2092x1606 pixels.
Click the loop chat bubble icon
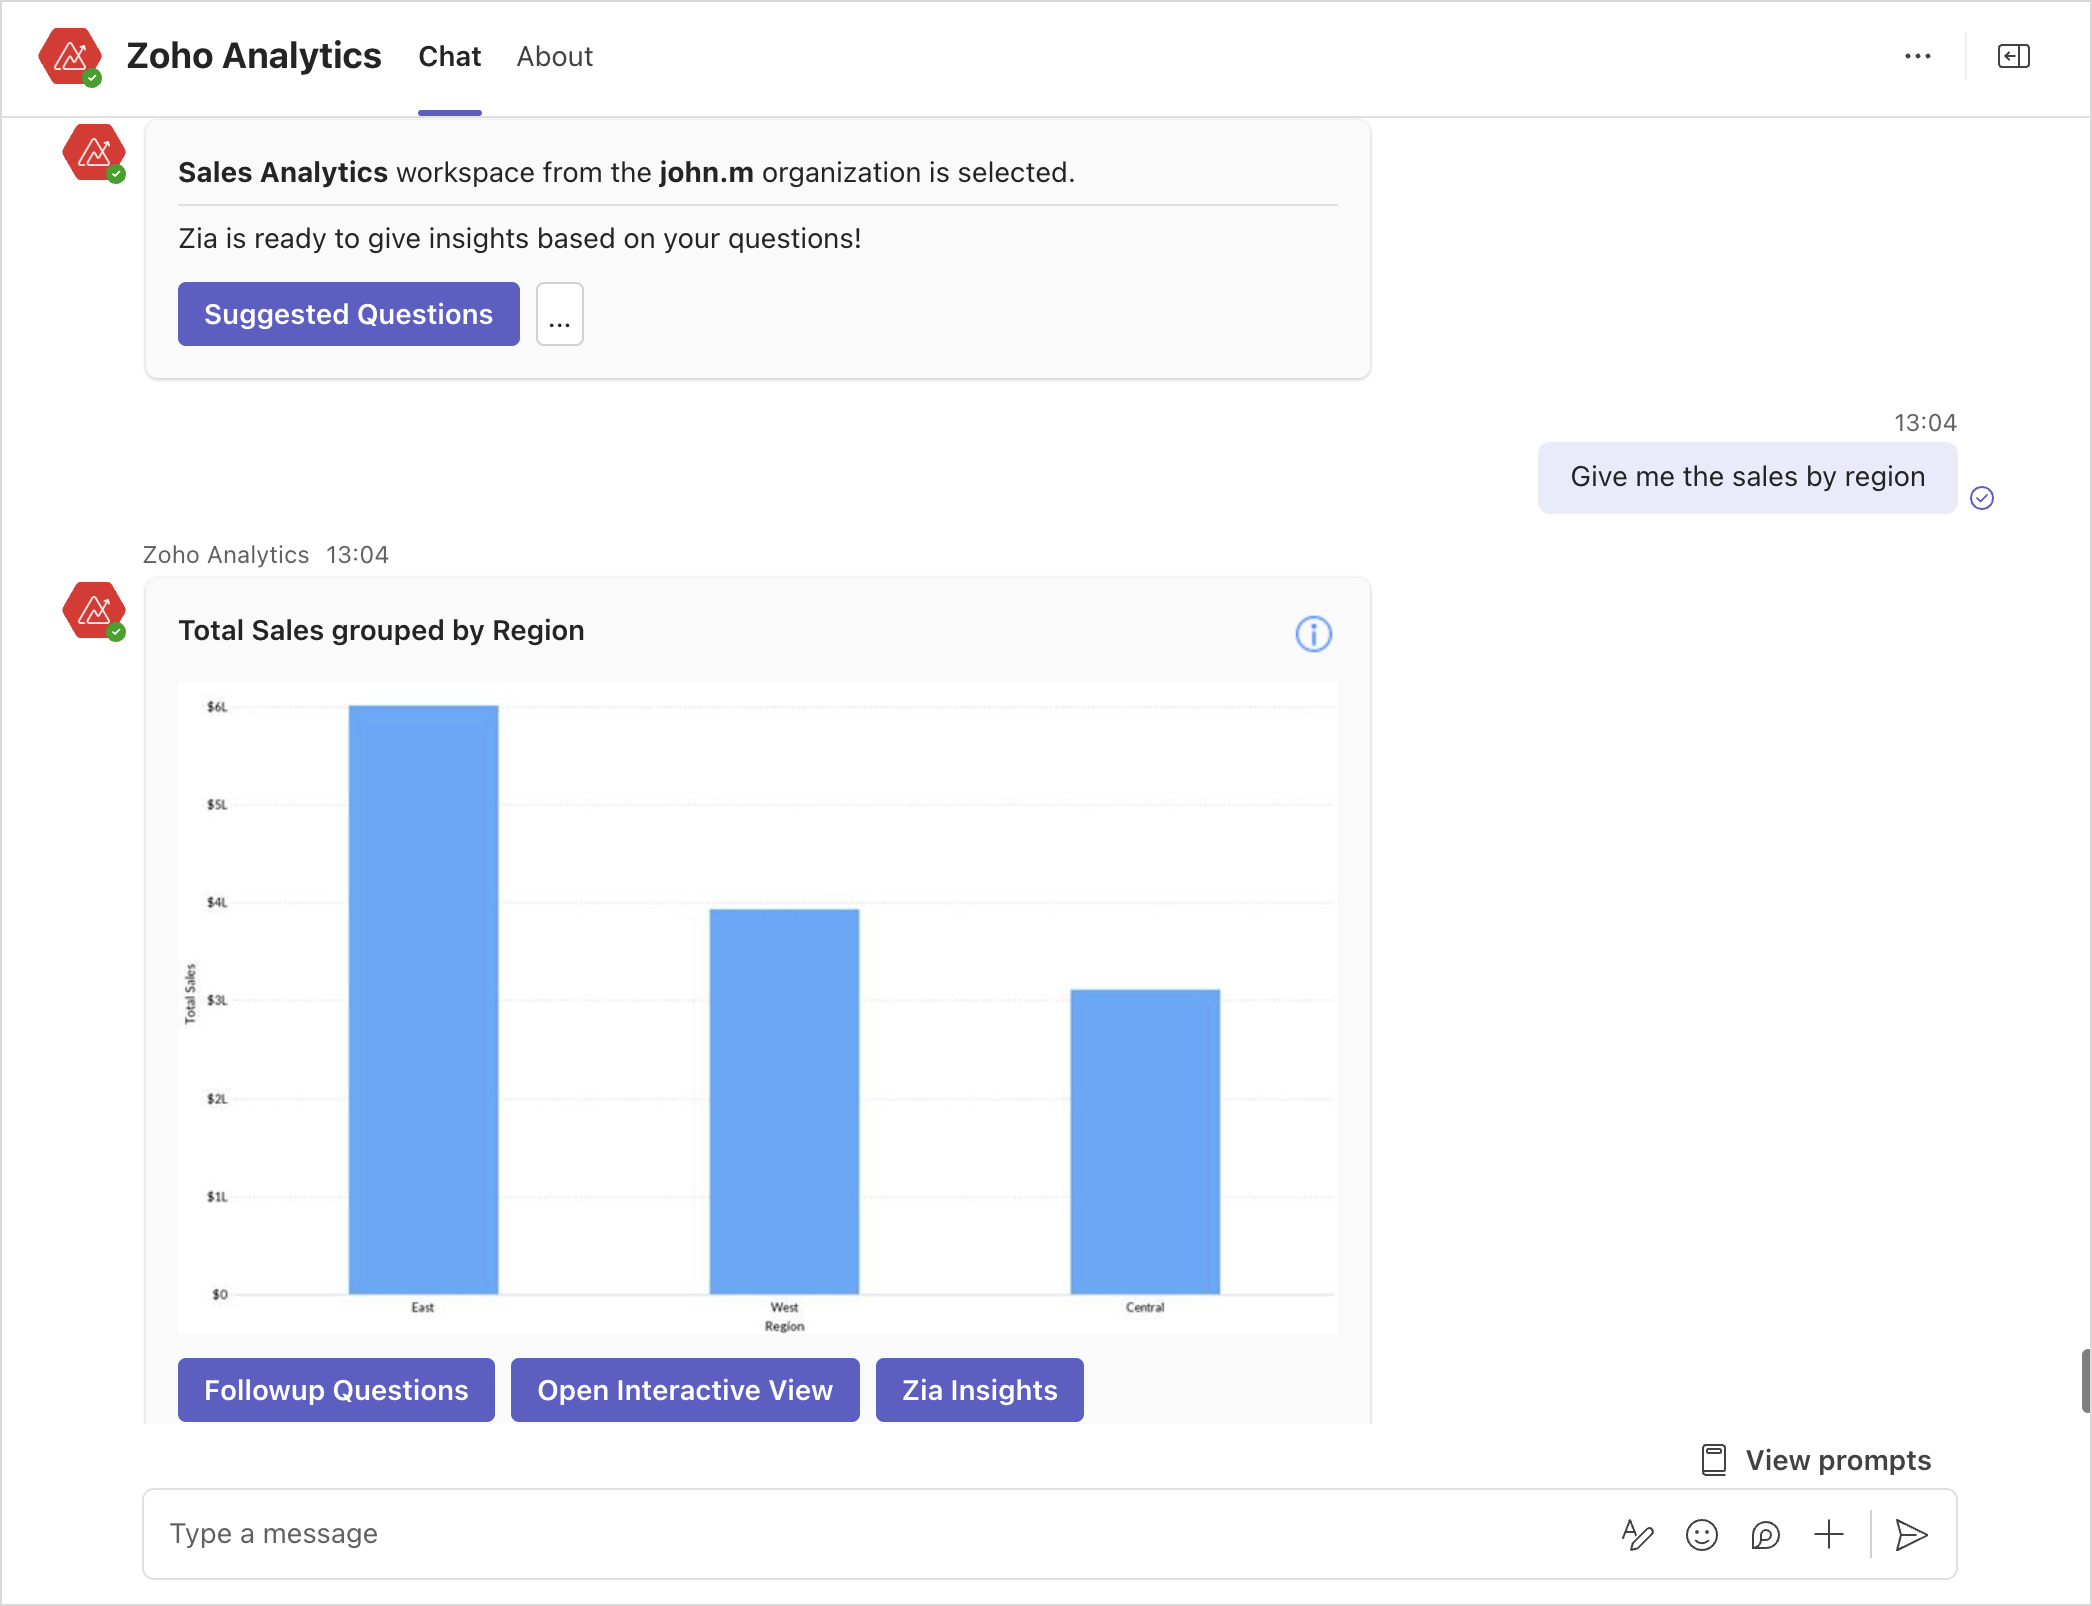(1766, 1535)
